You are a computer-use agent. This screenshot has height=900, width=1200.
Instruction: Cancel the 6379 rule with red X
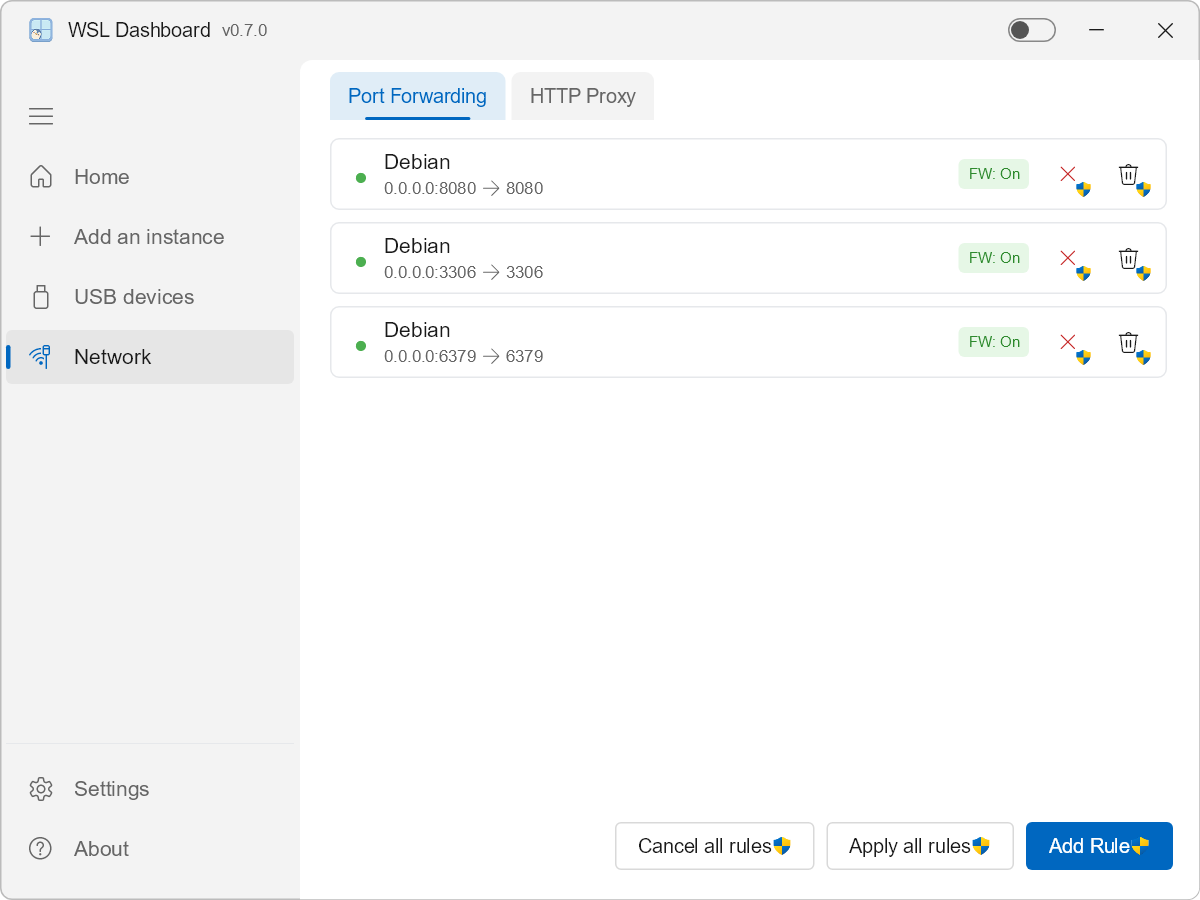[x=1070, y=341]
